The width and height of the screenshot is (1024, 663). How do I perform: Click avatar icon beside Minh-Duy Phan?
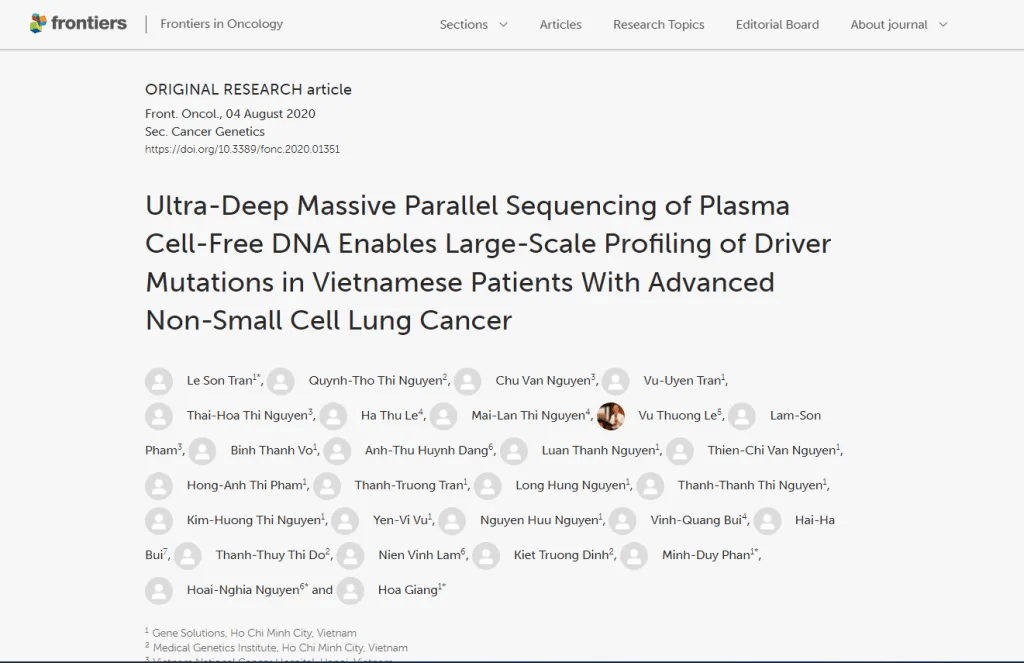[634, 556]
